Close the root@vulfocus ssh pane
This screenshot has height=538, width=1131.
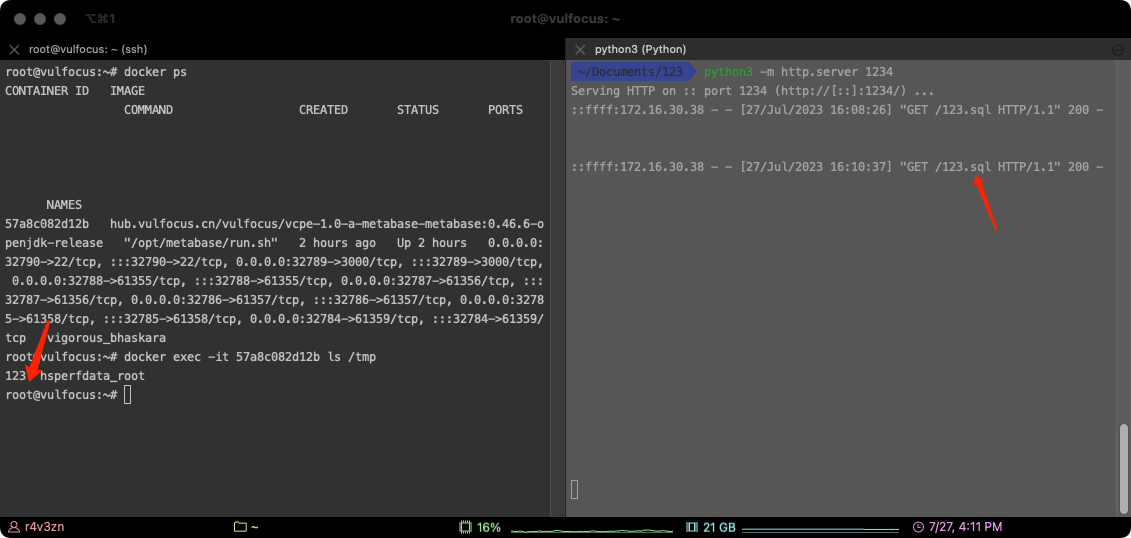click(14, 49)
